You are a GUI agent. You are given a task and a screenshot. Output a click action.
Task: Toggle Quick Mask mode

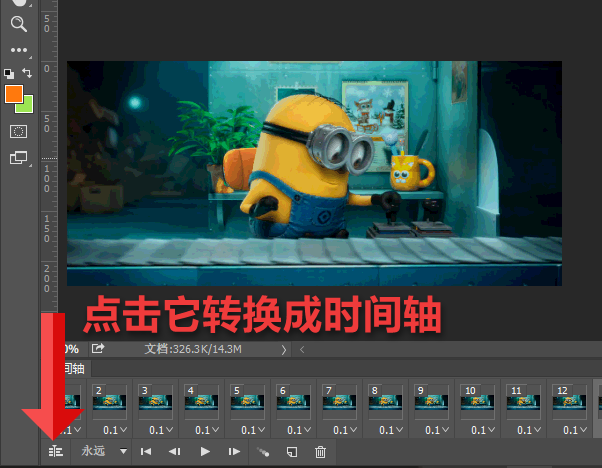click(18, 132)
